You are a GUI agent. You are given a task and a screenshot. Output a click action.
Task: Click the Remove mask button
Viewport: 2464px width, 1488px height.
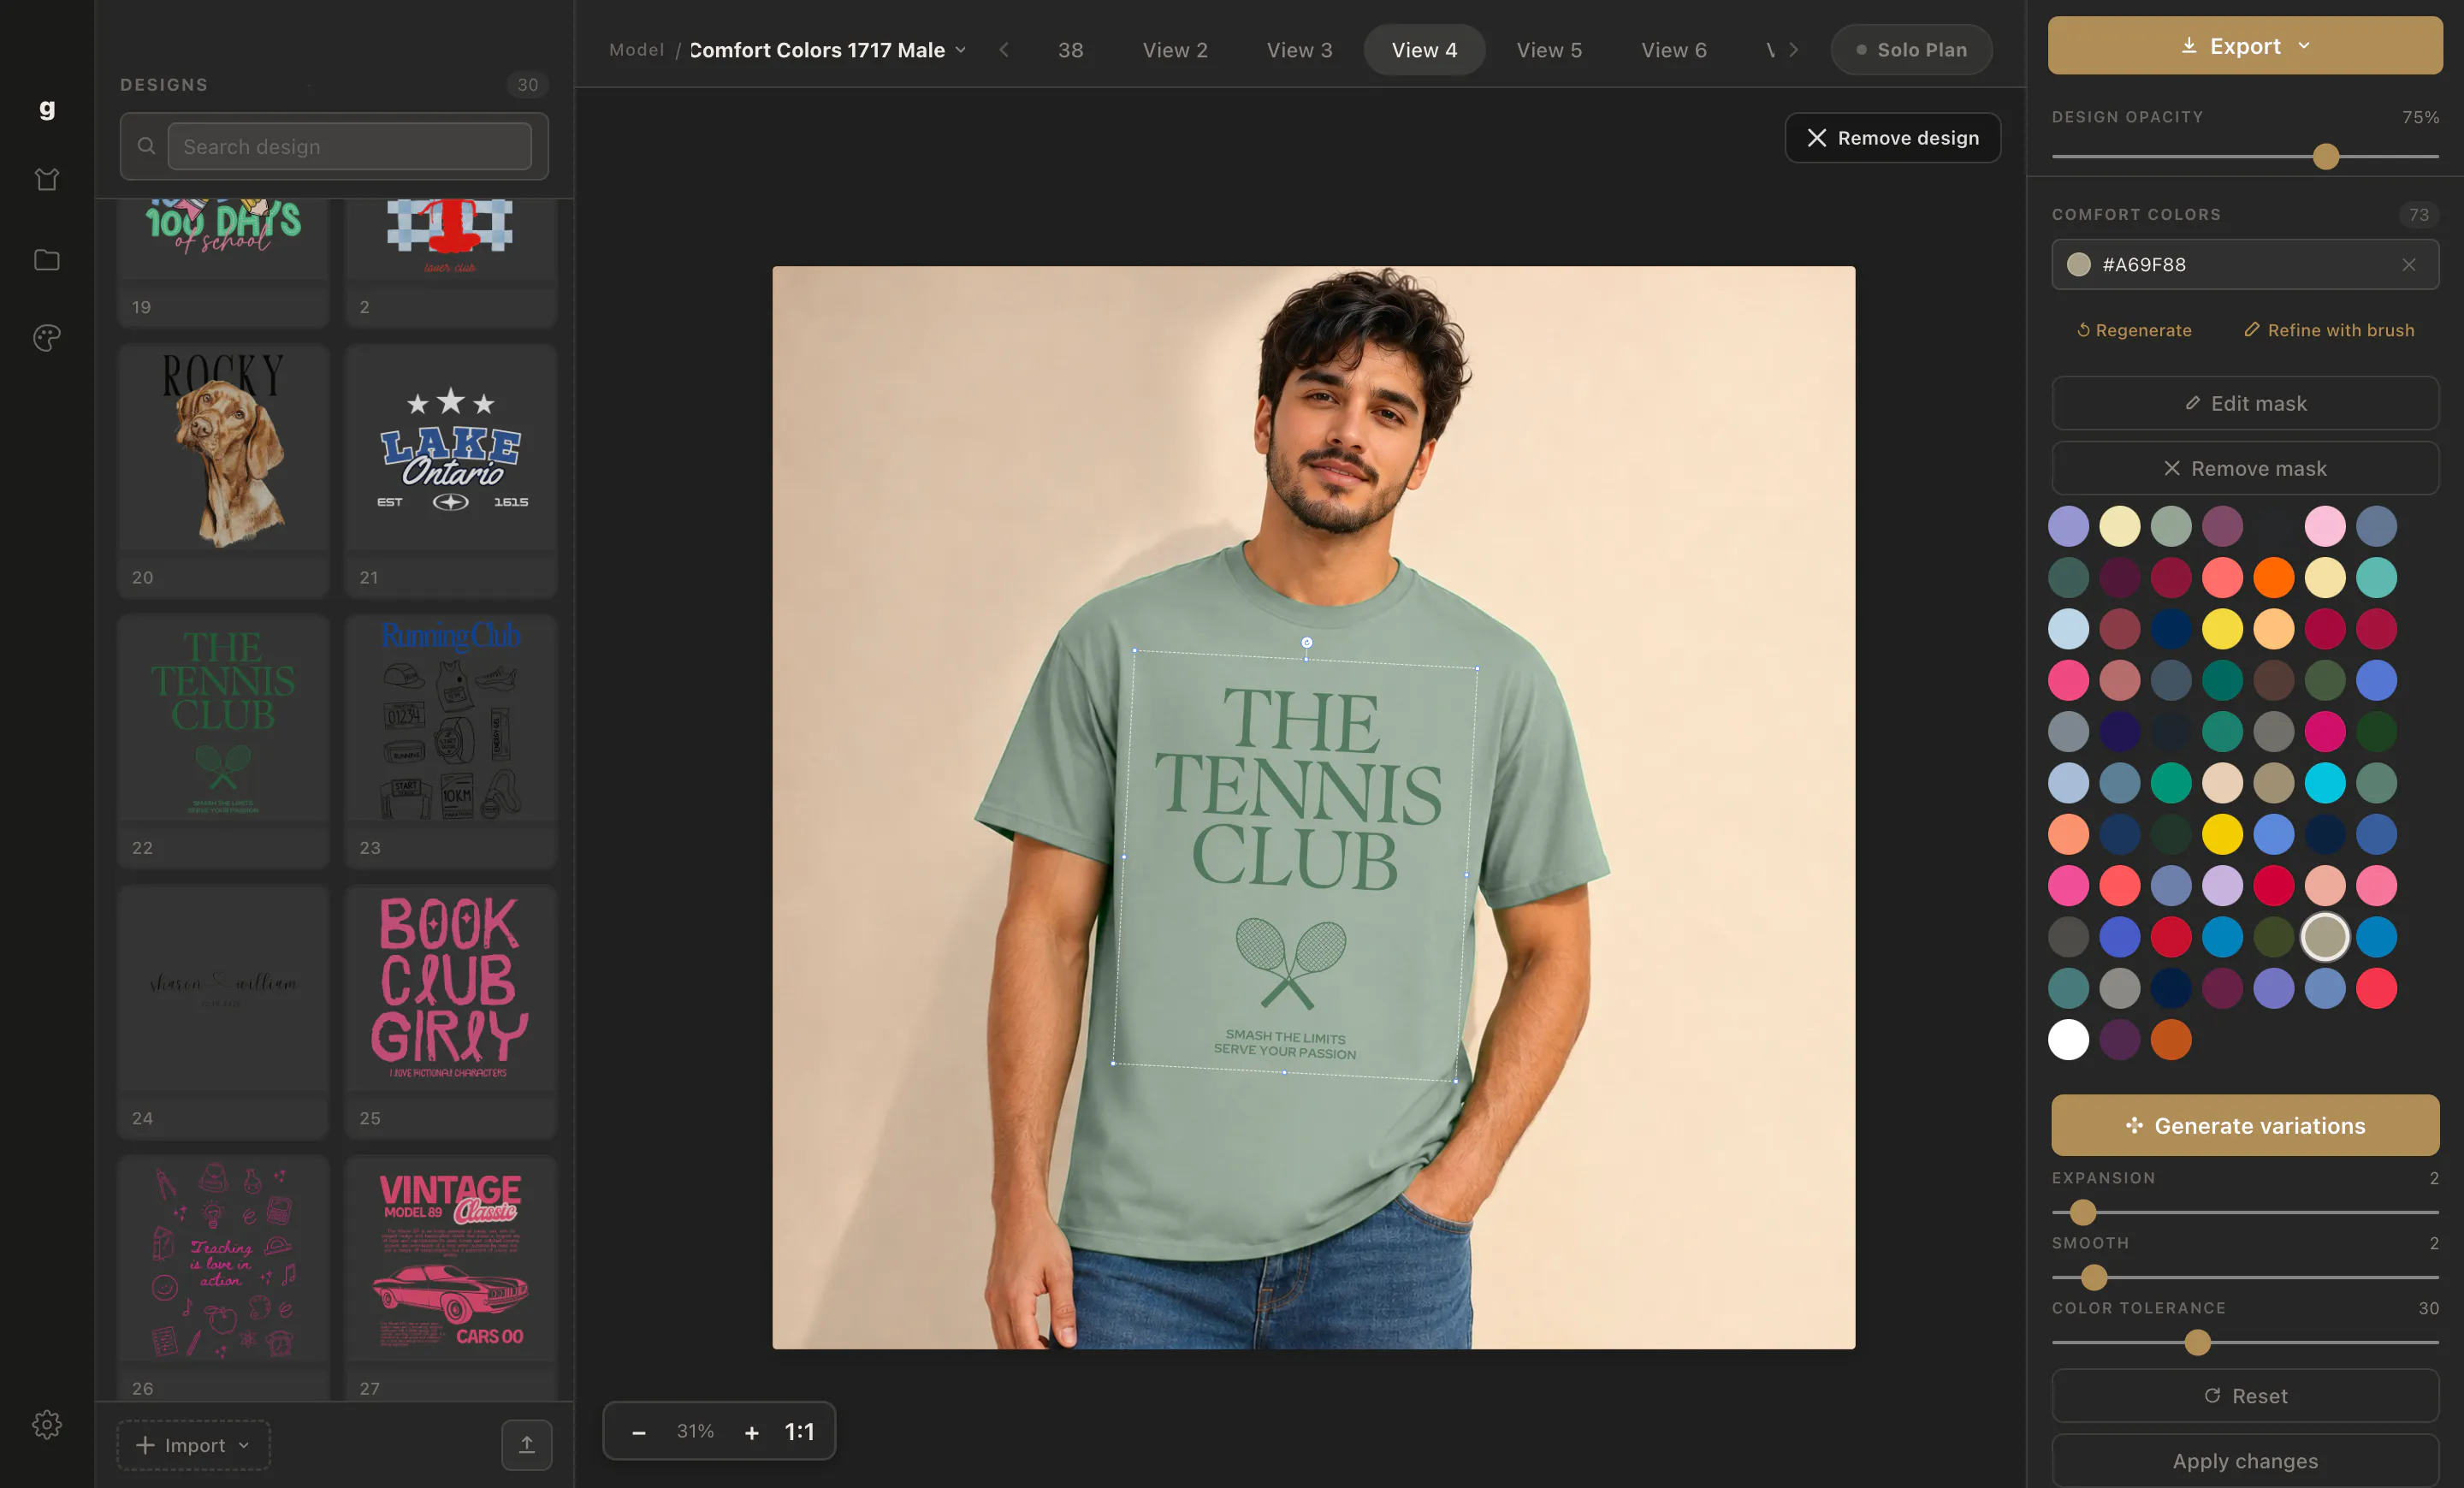[x=2244, y=468]
